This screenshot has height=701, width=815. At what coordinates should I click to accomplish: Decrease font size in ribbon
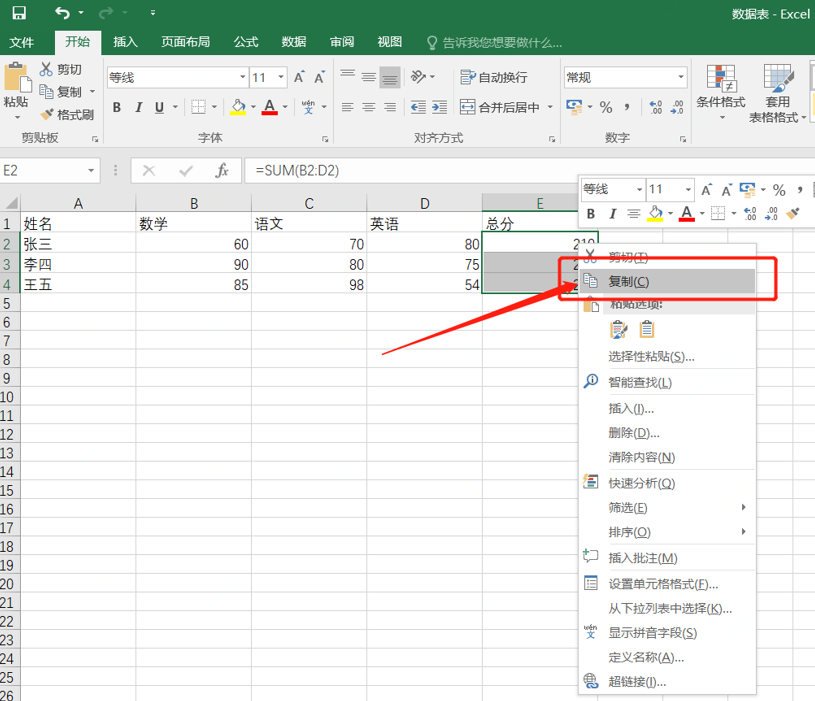[x=320, y=77]
